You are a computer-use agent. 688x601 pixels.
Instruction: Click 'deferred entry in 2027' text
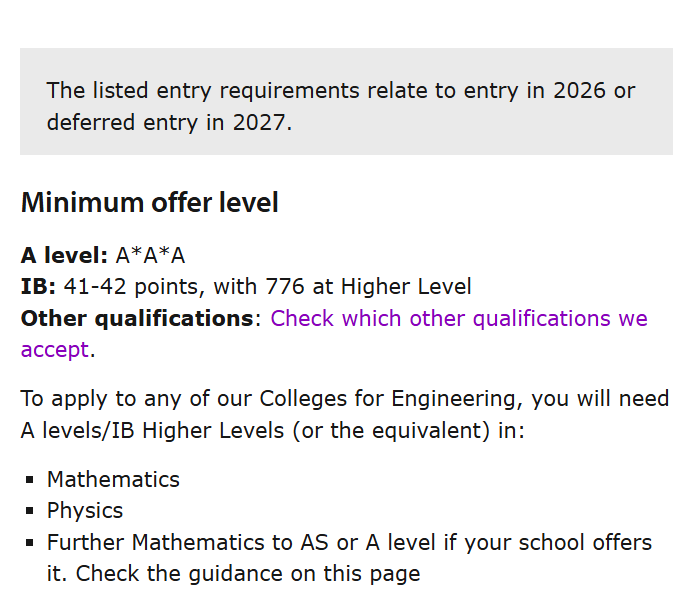(x=168, y=123)
